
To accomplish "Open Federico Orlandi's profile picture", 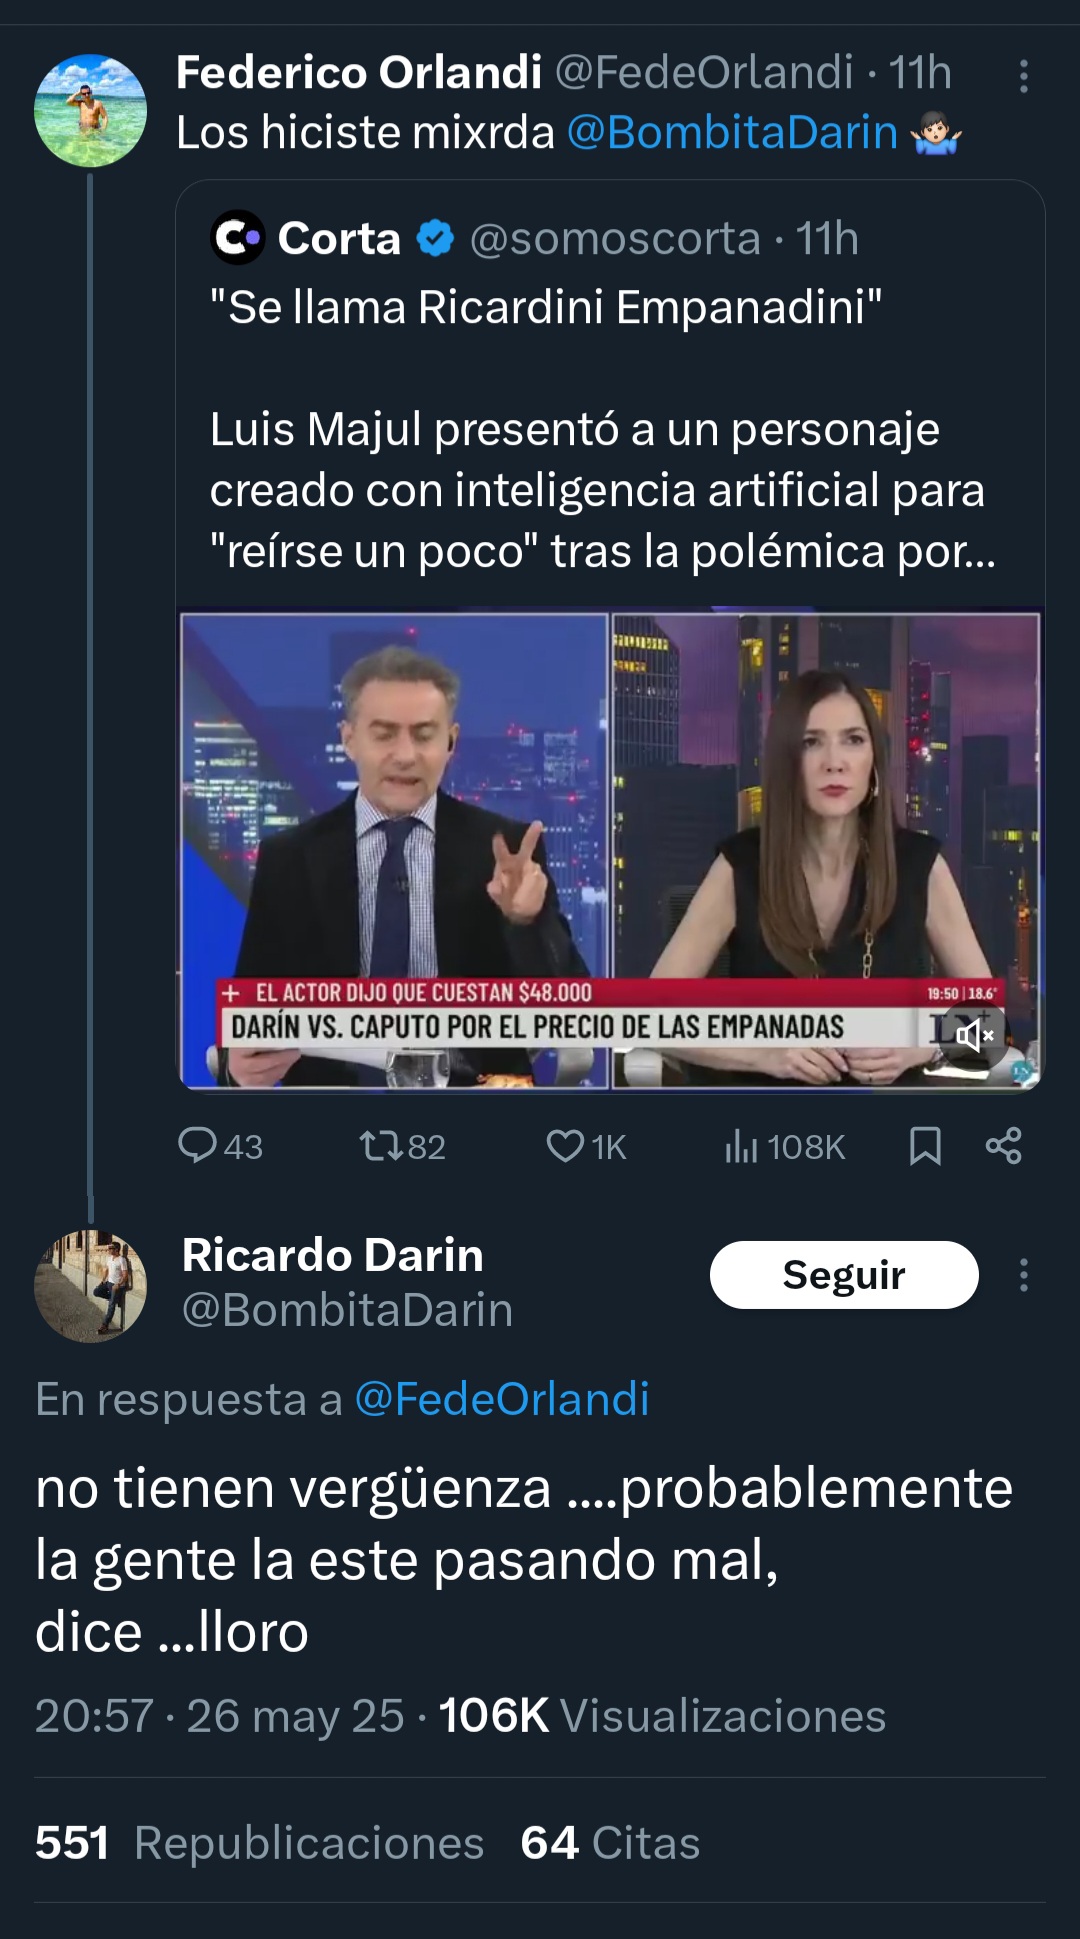I will click(90, 110).
